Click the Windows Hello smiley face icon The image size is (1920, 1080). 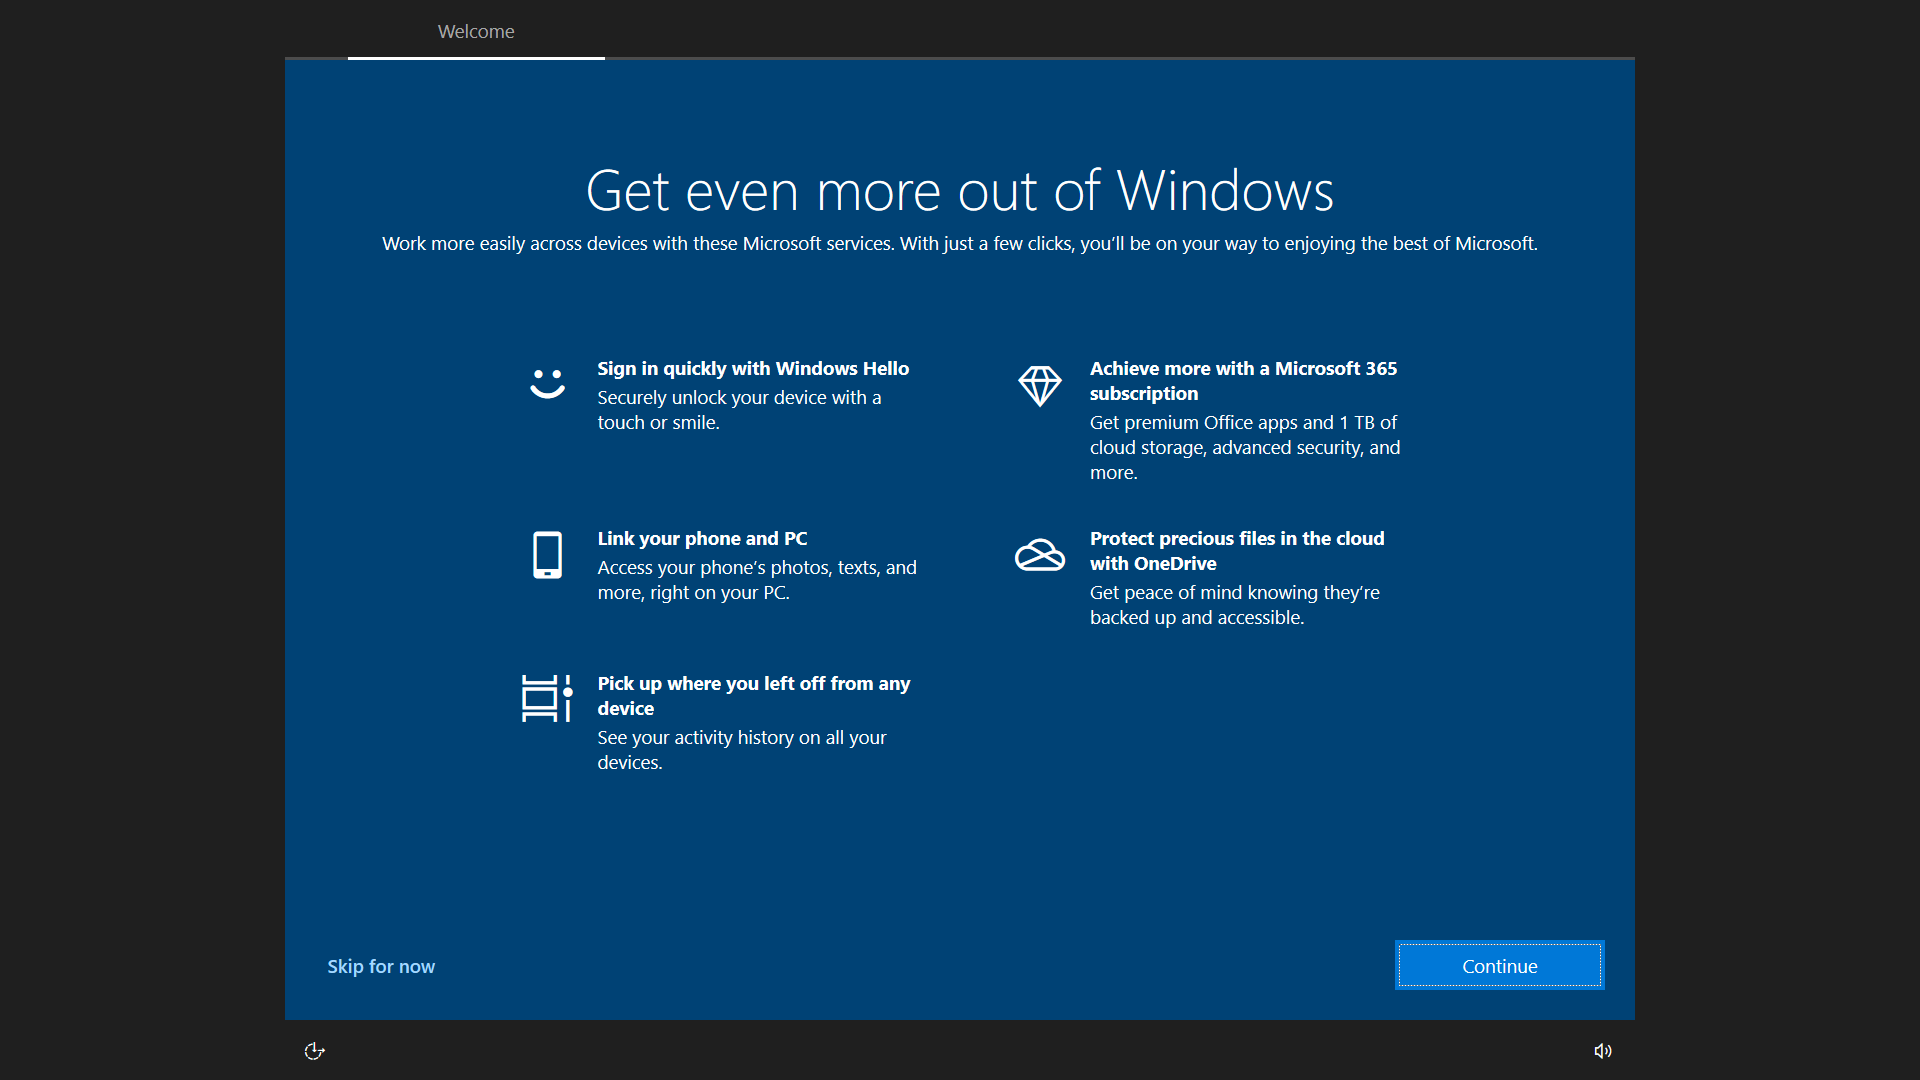547,384
